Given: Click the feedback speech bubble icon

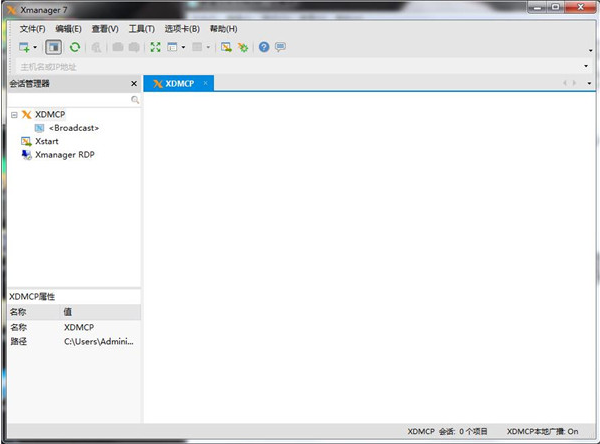Looking at the screenshot, I should (280, 47).
